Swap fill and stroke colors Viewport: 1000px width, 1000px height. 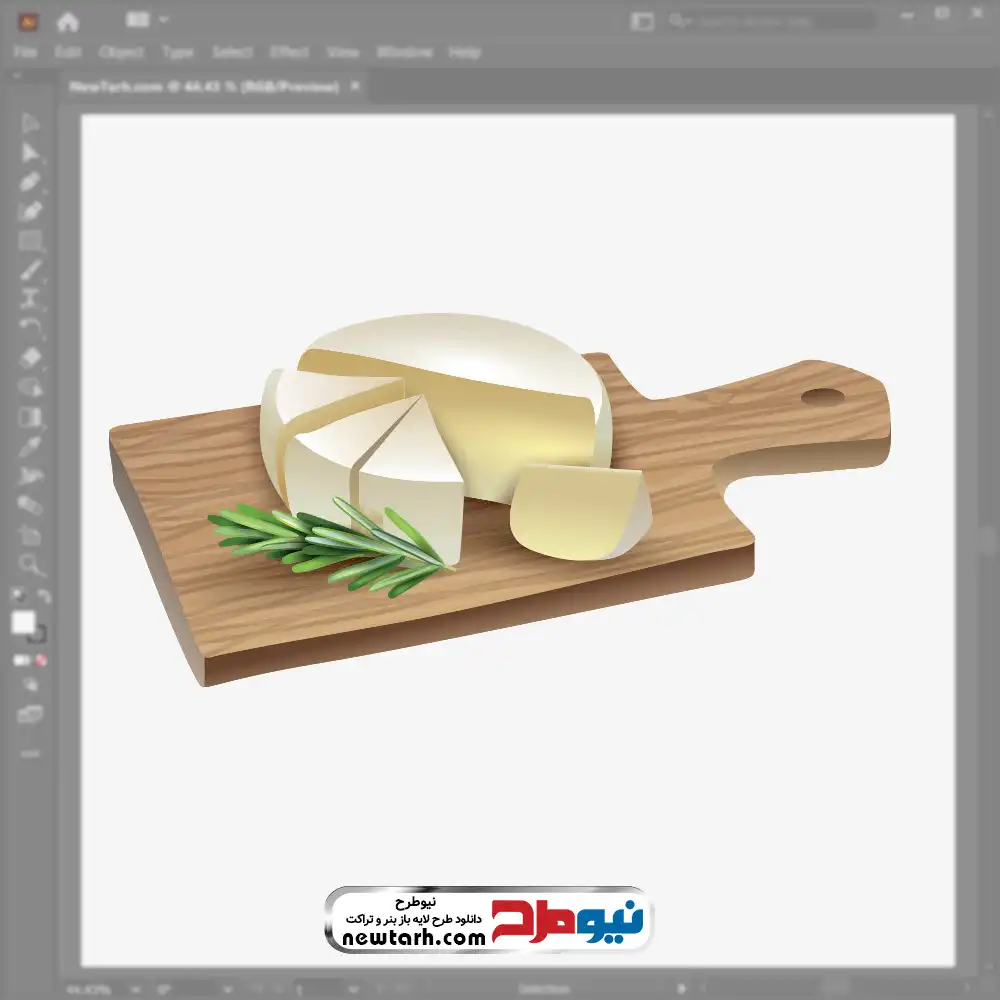coord(43,596)
